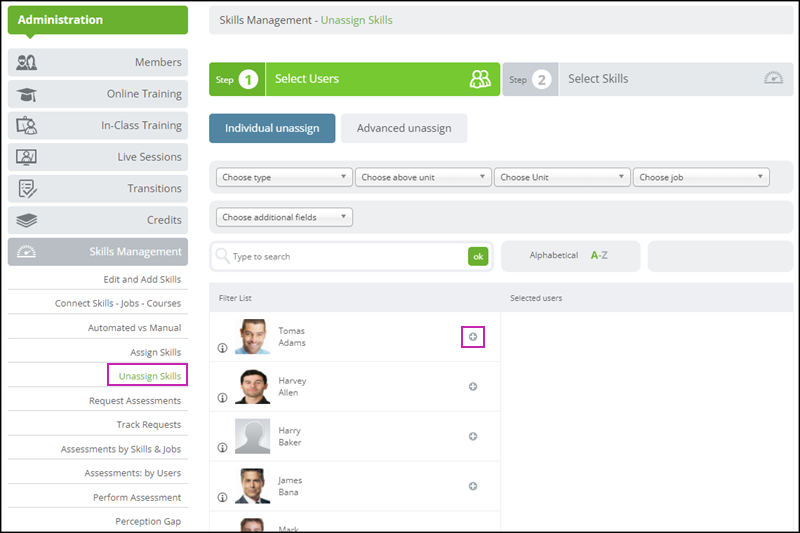Click the Skills Management gauge icon
800x533 pixels.
(27, 251)
